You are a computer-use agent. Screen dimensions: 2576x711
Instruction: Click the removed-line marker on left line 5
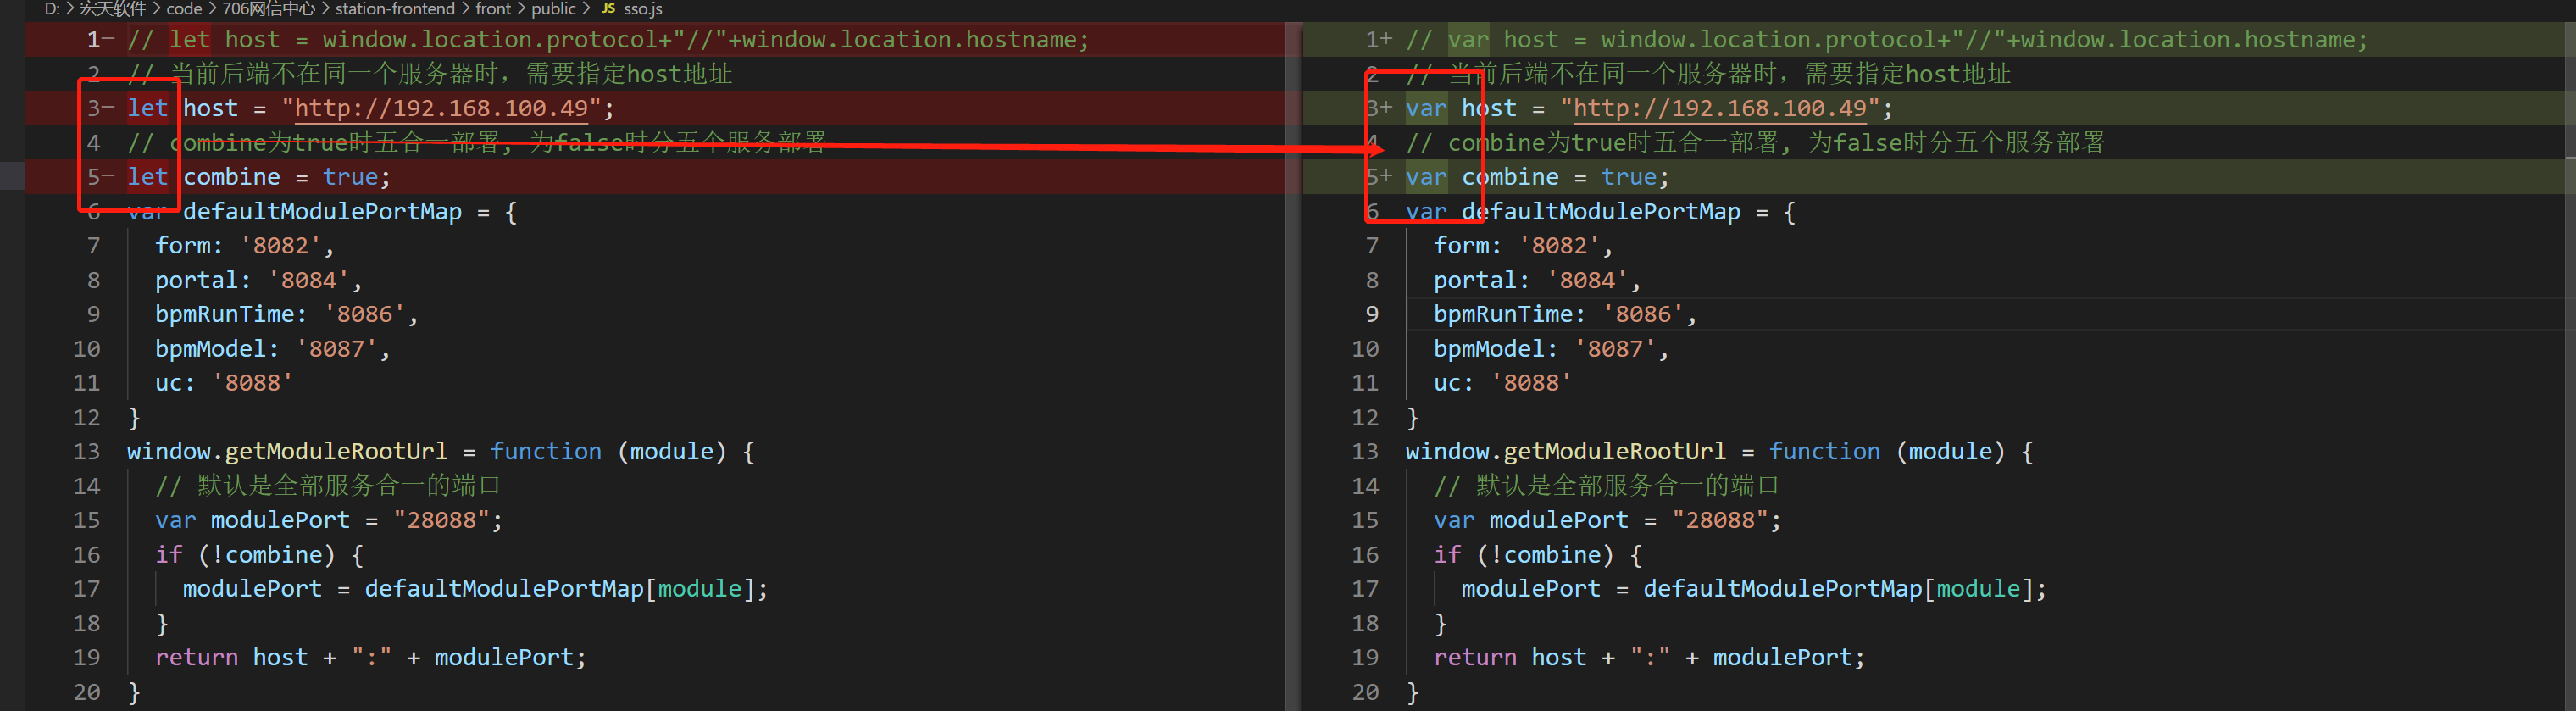(109, 177)
